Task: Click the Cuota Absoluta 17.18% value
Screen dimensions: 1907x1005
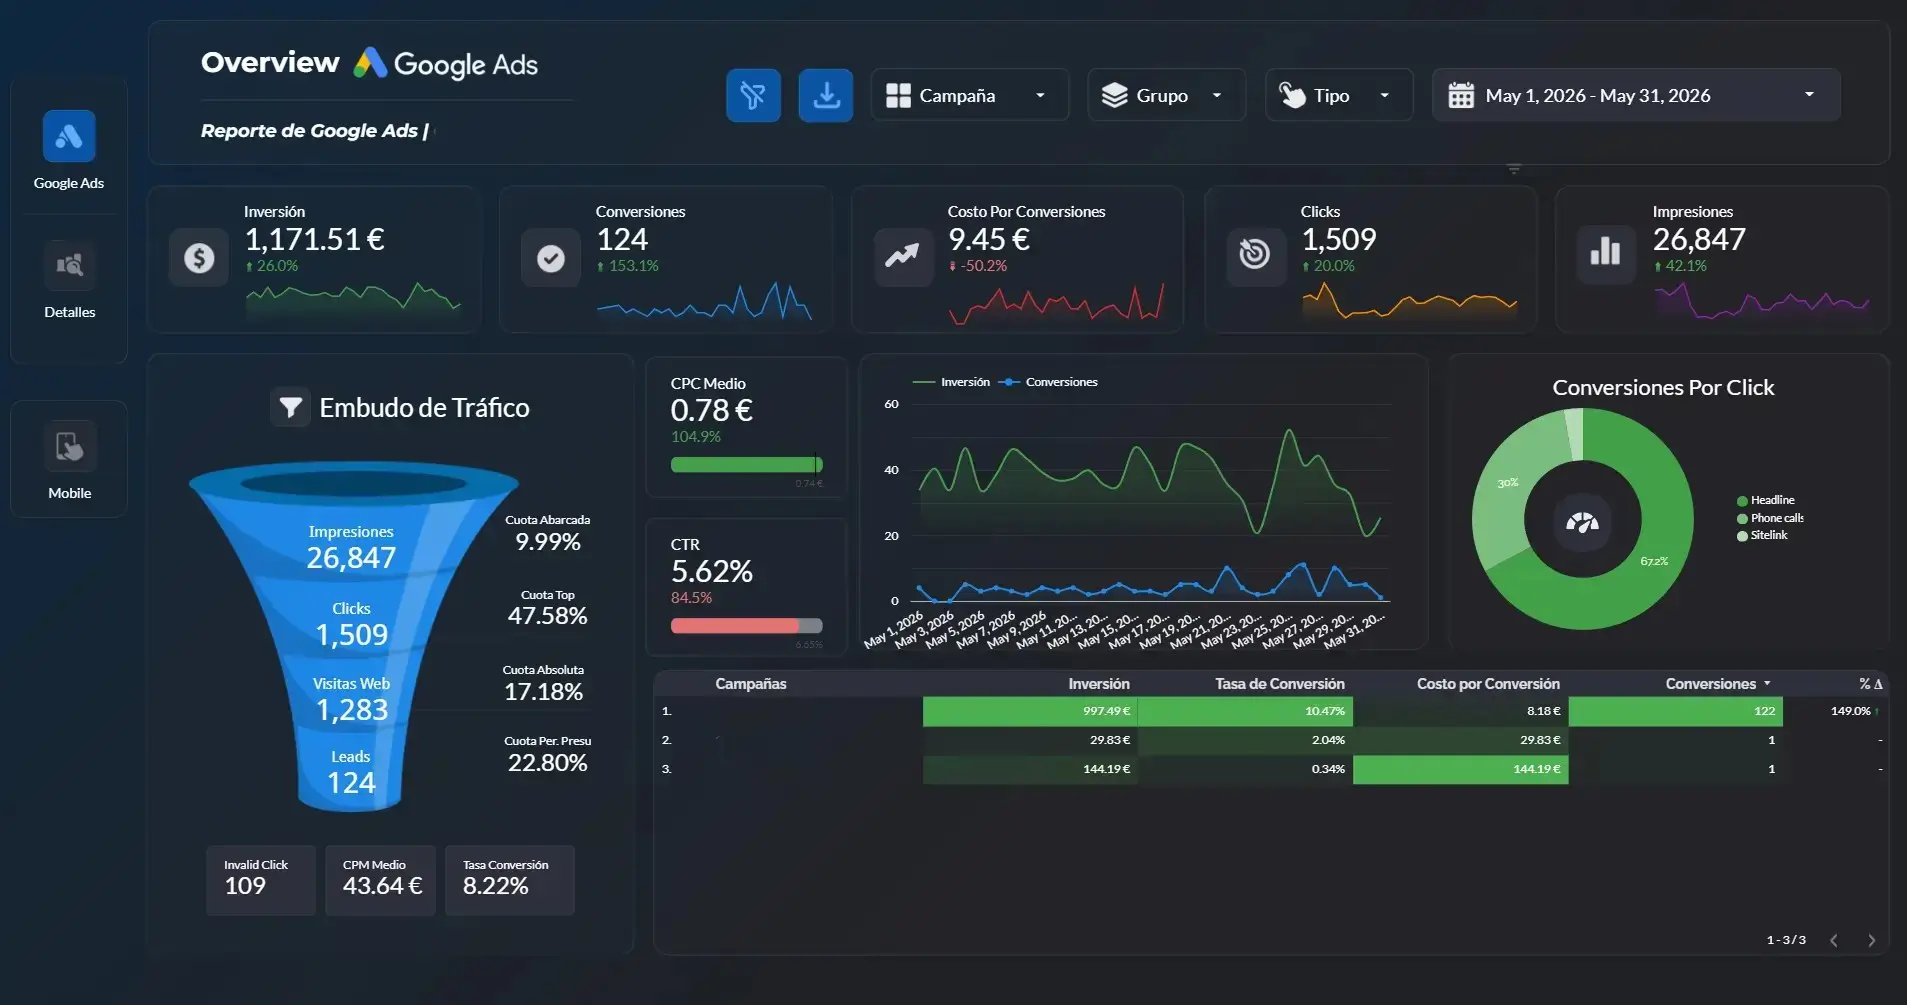Action: pos(543,692)
